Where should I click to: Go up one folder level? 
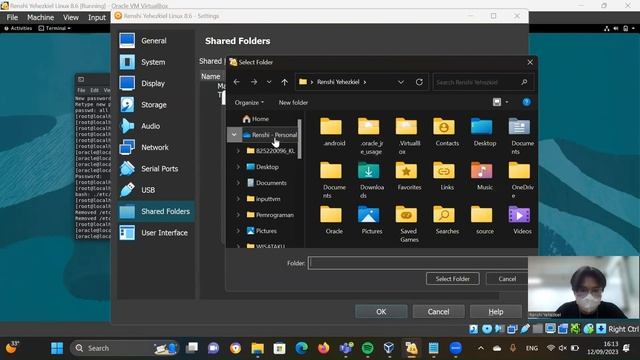pyautogui.click(x=284, y=82)
